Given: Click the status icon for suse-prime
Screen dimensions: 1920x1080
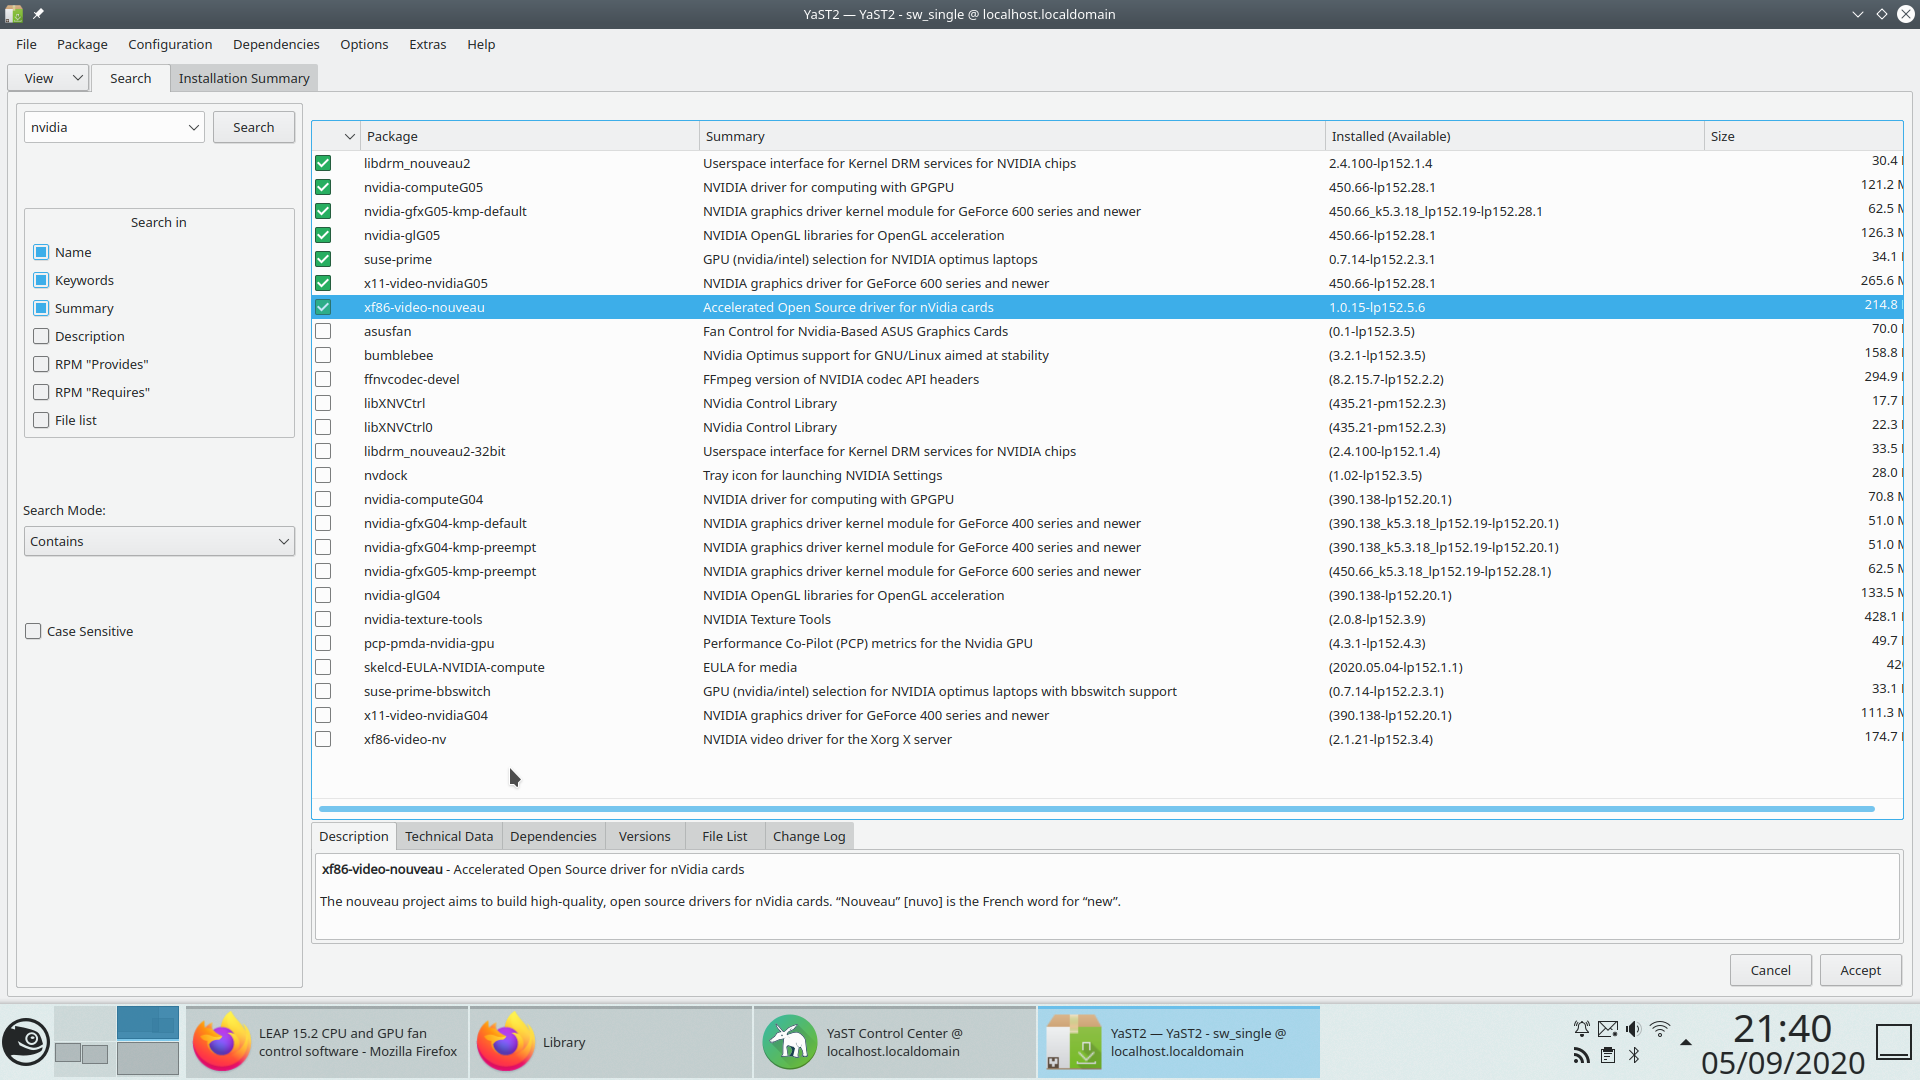Looking at the screenshot, I should [323, 259].
